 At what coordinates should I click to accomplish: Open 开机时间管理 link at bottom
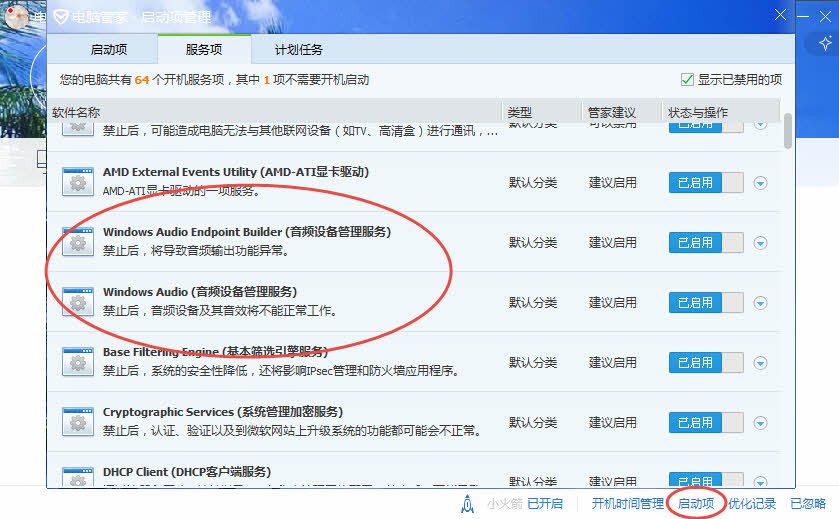pos(628,503)
